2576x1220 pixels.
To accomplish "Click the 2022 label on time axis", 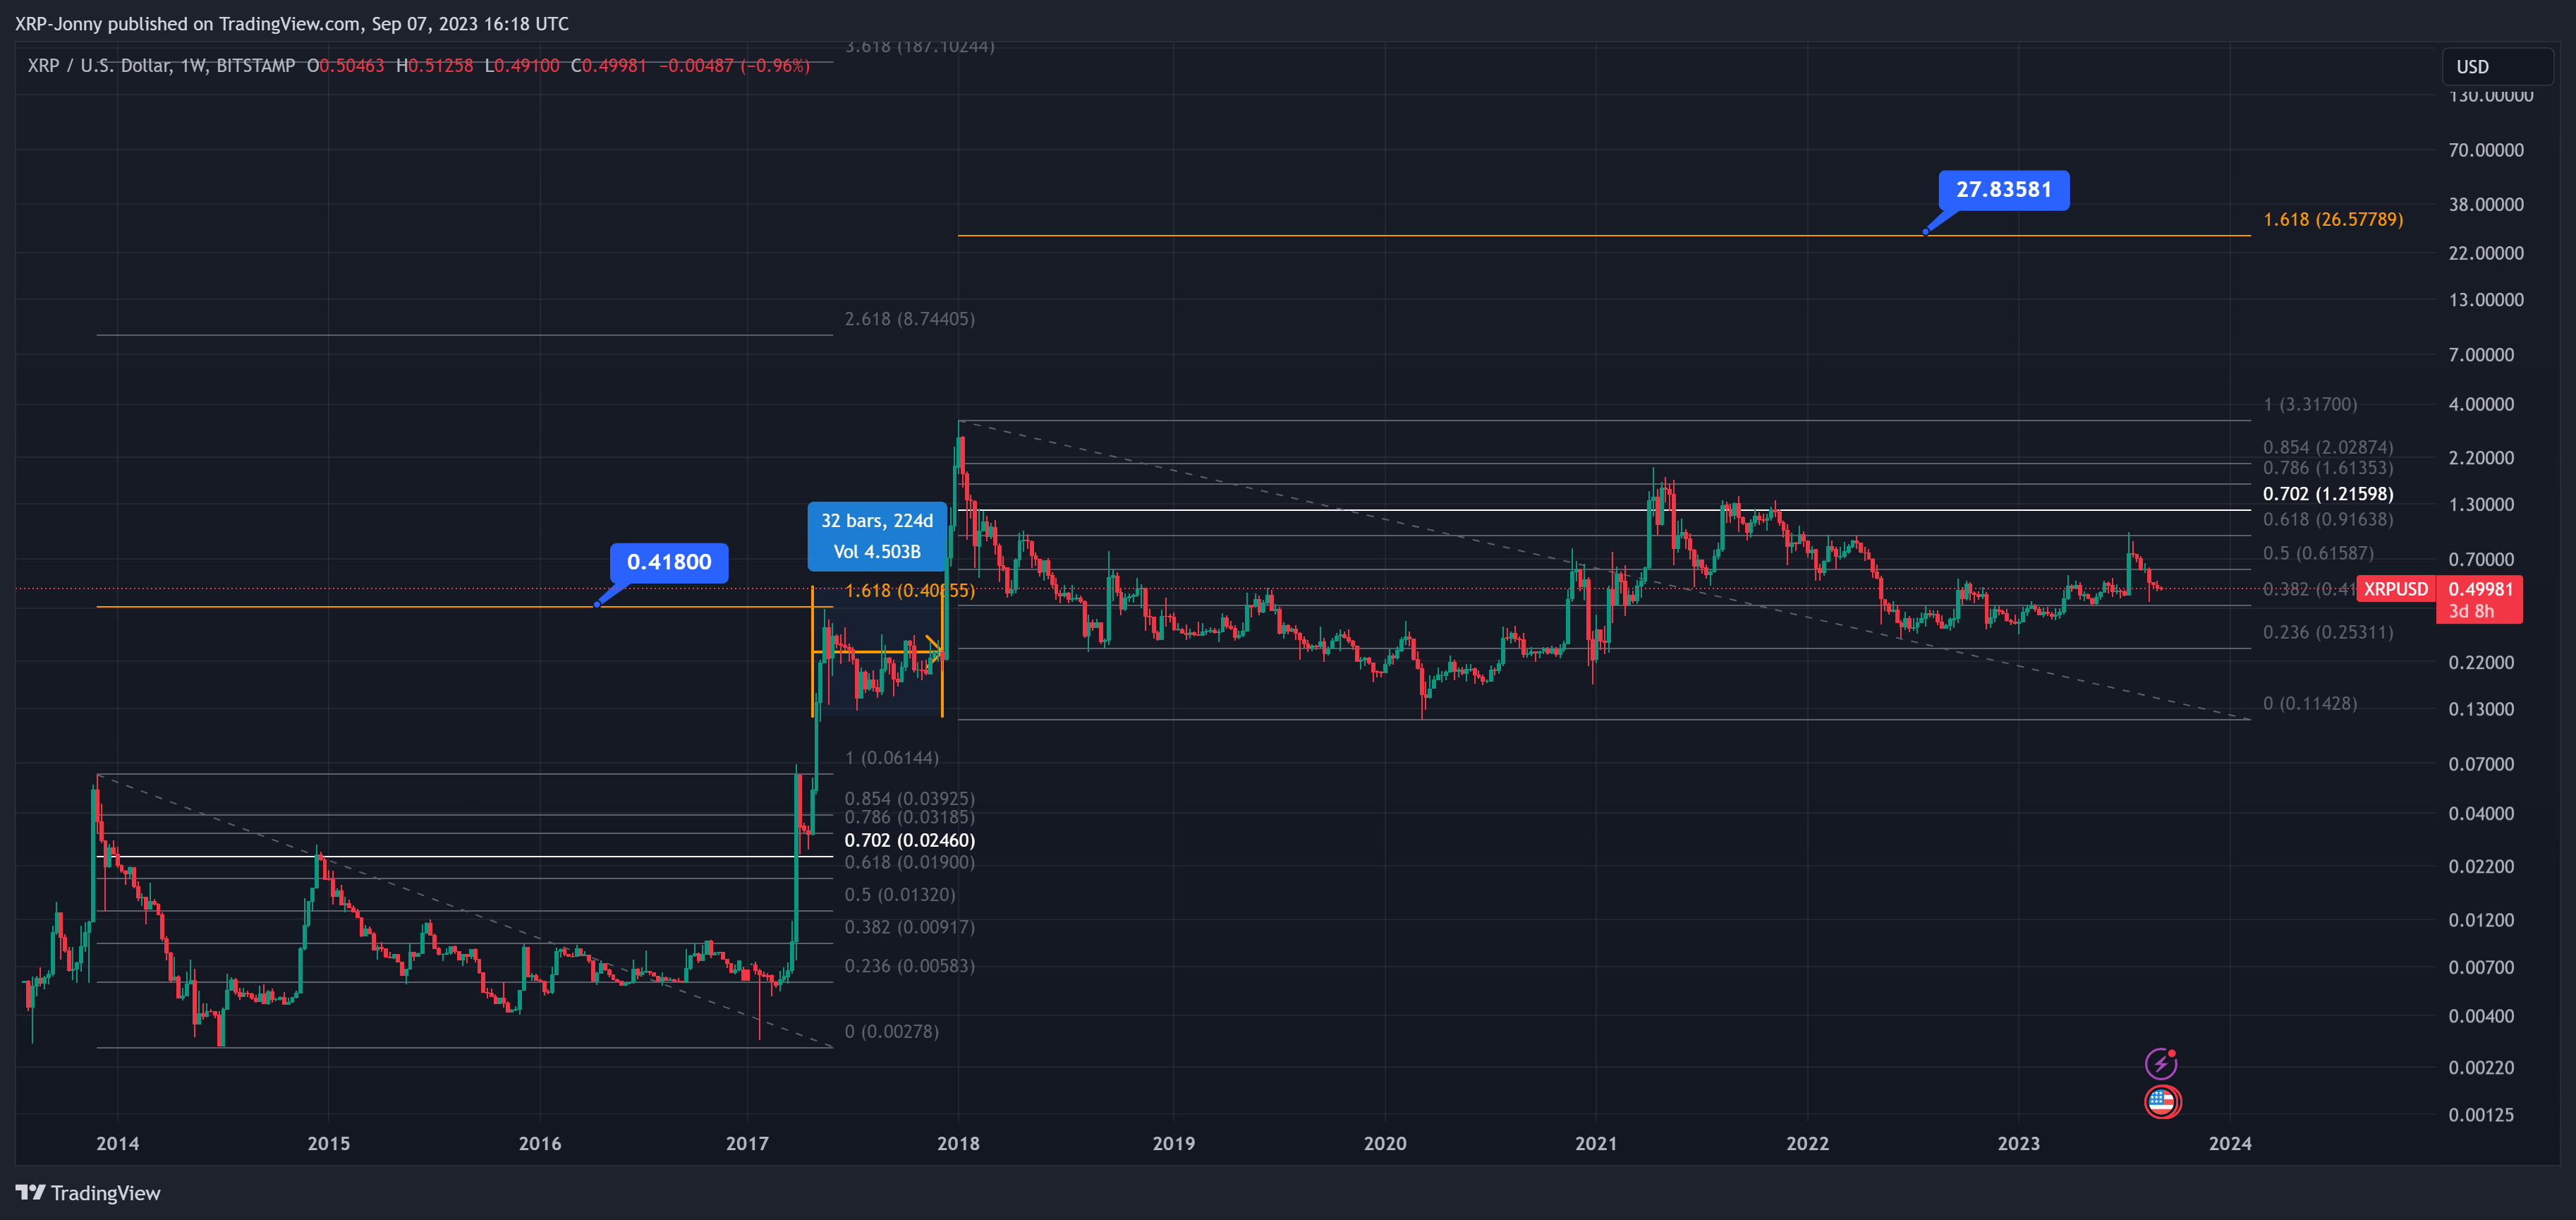I will coord(1808,1143).
